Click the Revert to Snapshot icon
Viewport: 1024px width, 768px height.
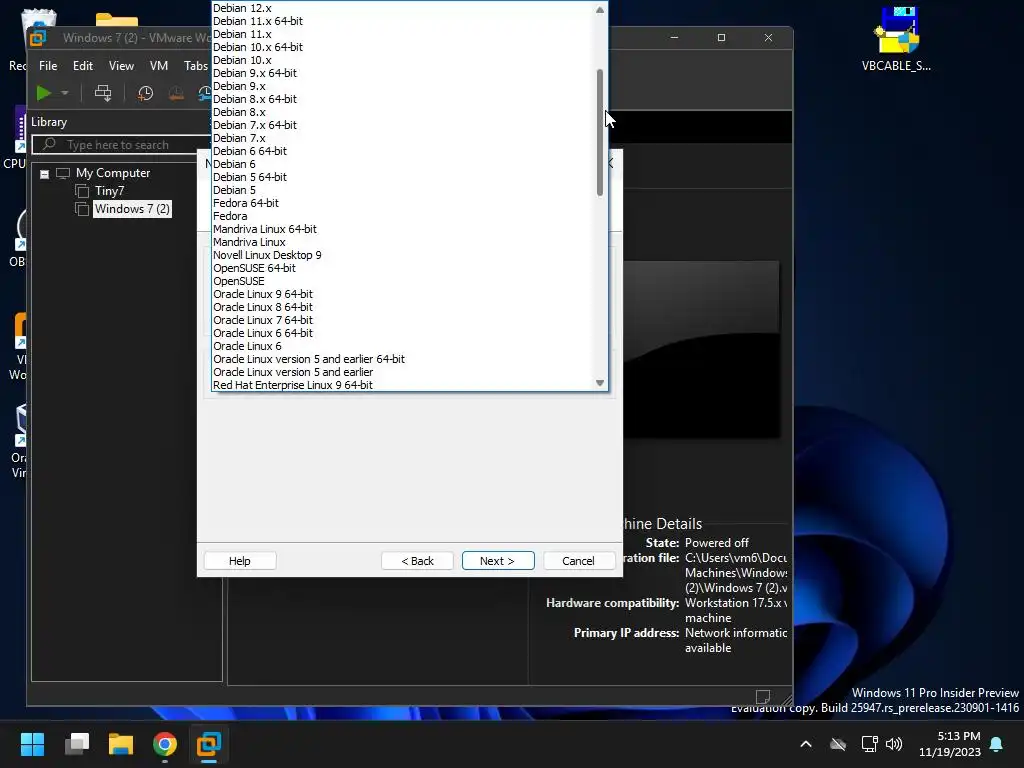176,93
